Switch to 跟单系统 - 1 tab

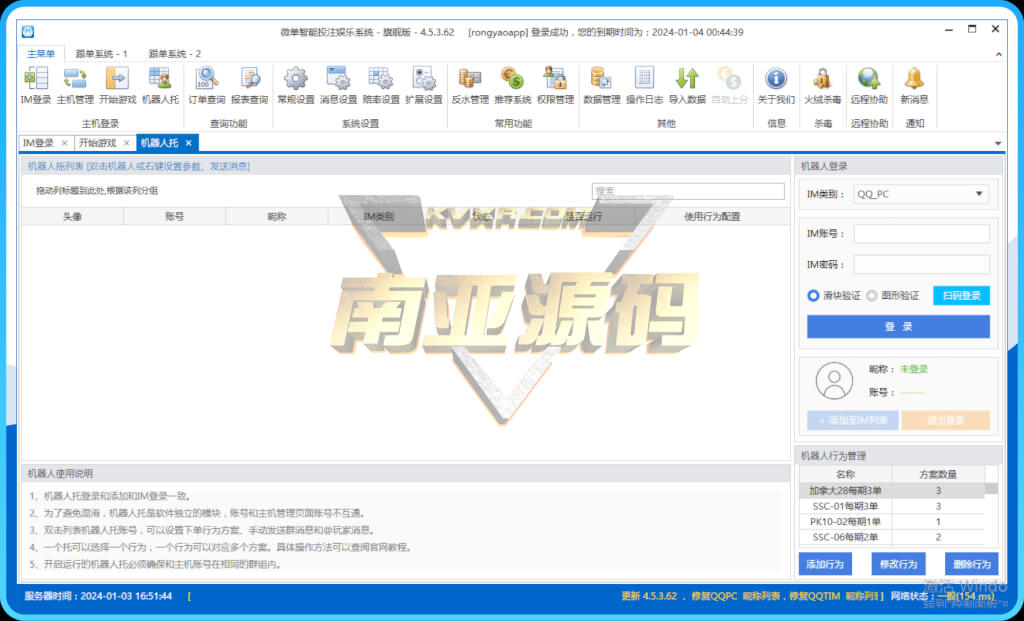point(101,54)
